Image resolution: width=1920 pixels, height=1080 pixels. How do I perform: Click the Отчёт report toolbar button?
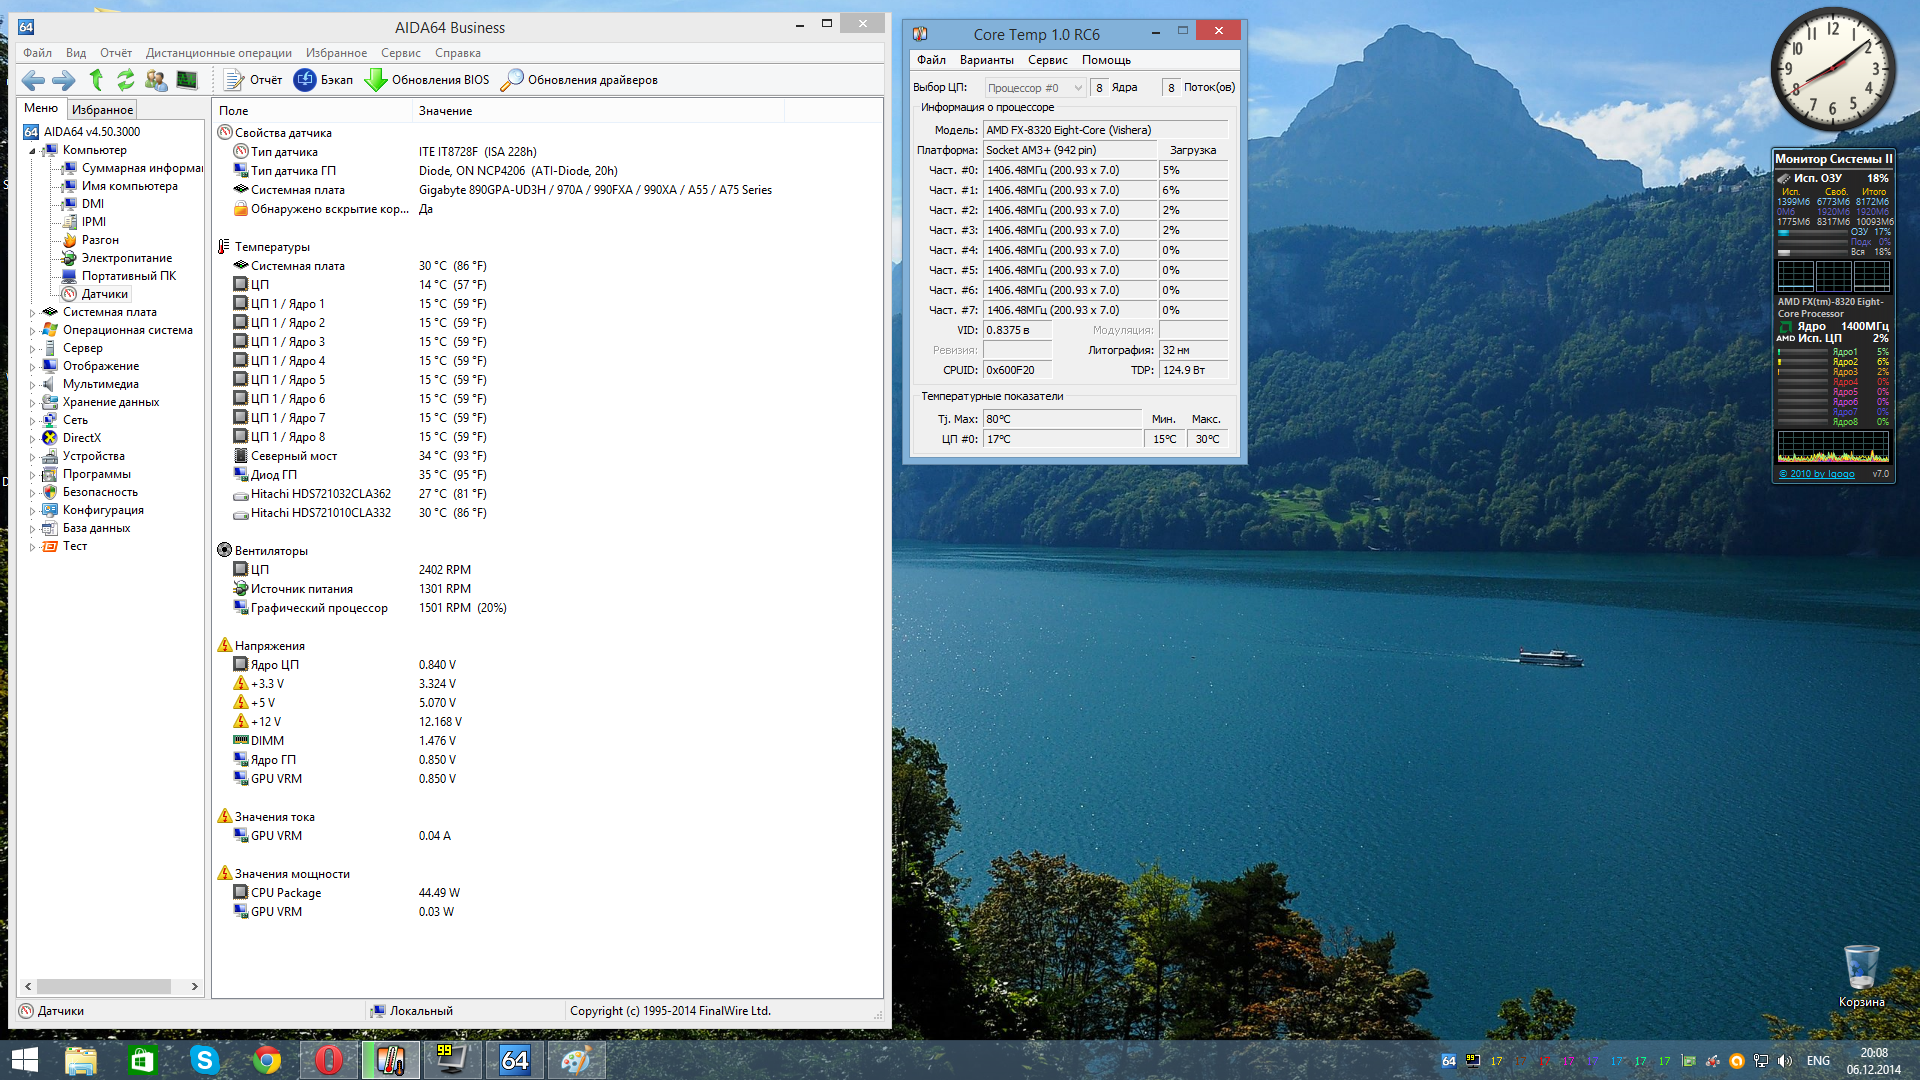pyautogui.click(x=253, y=80)
